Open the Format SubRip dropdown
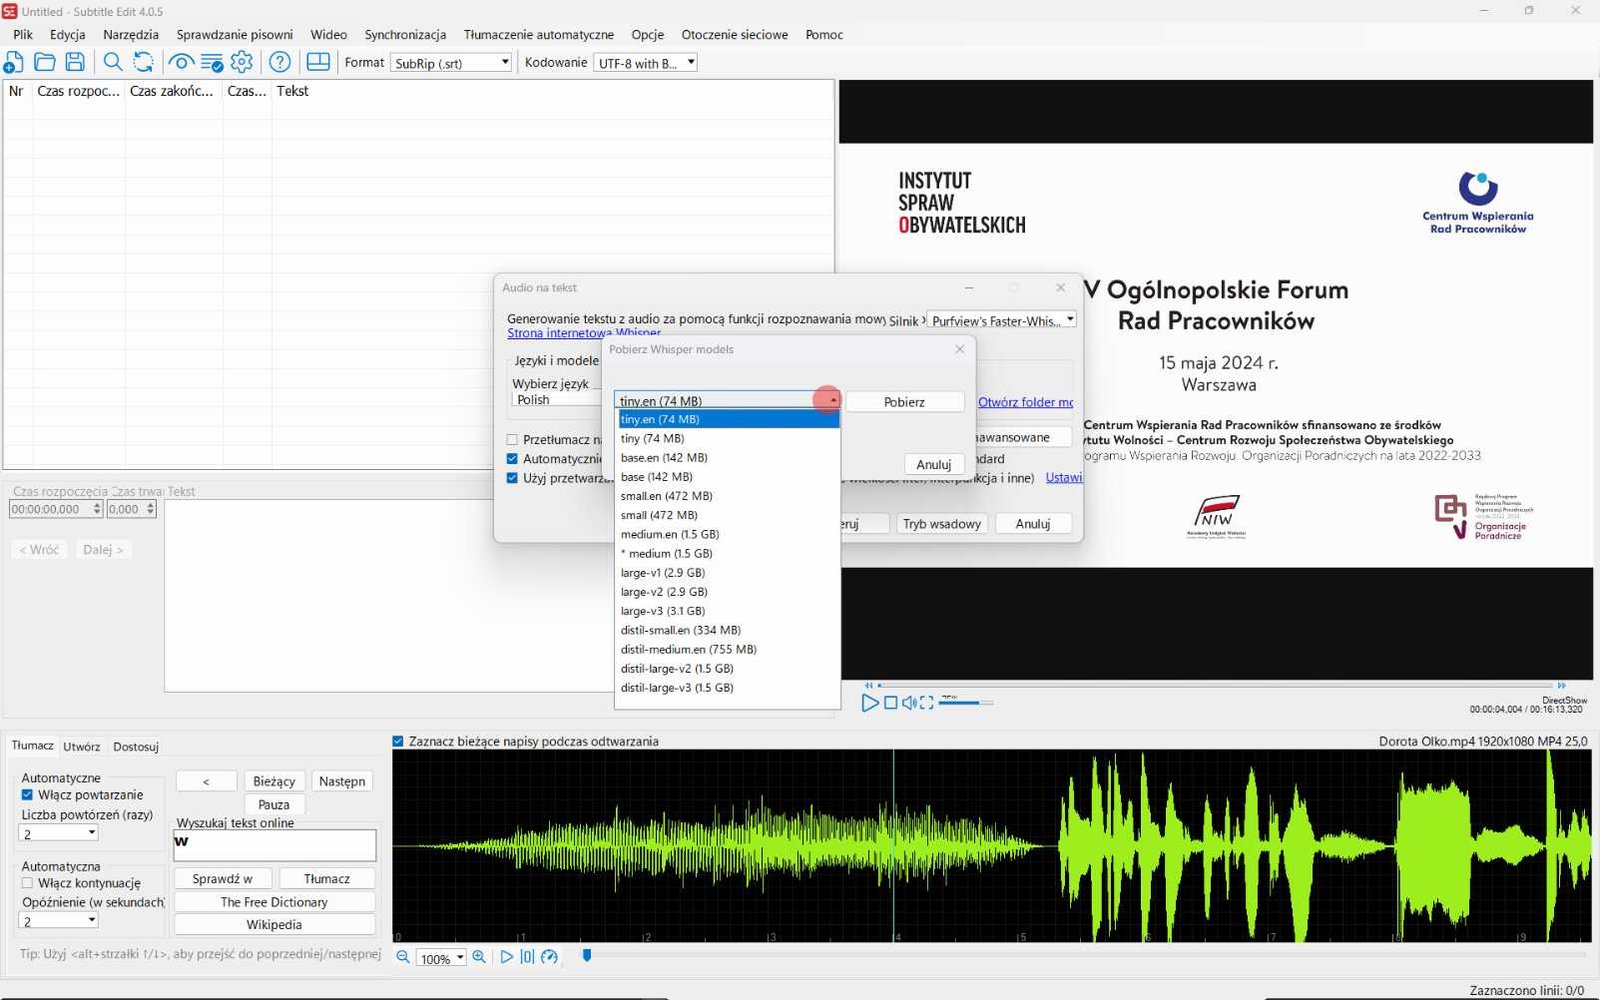This screenshot has height=1000, width=1600. pos(451,63)
